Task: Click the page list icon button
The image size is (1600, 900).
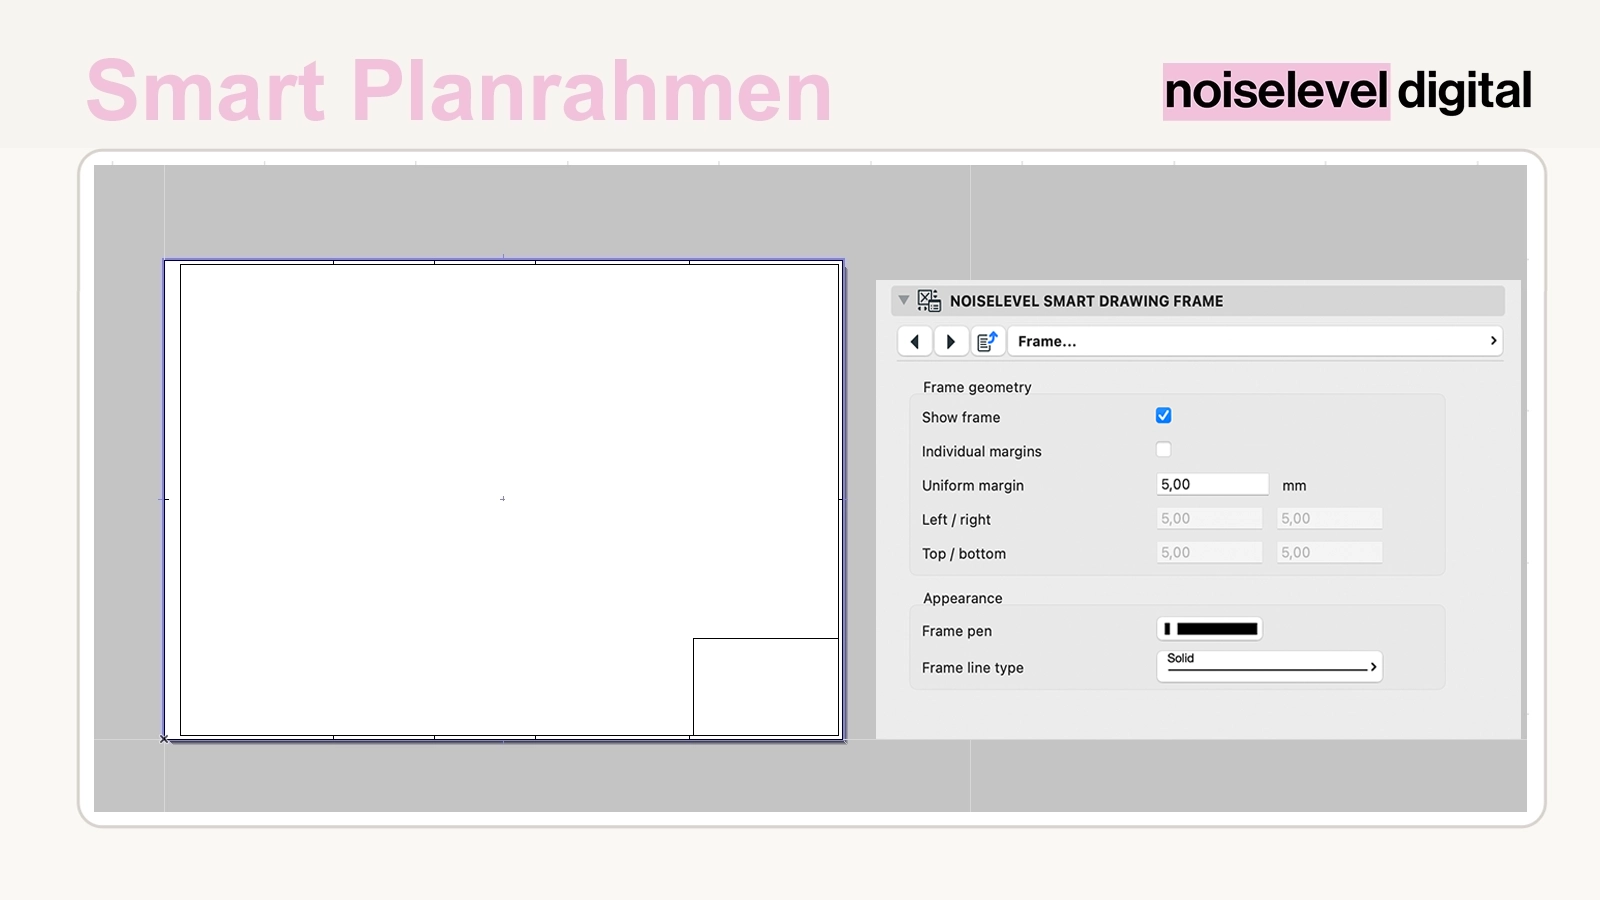Action: tap(988, 341)
